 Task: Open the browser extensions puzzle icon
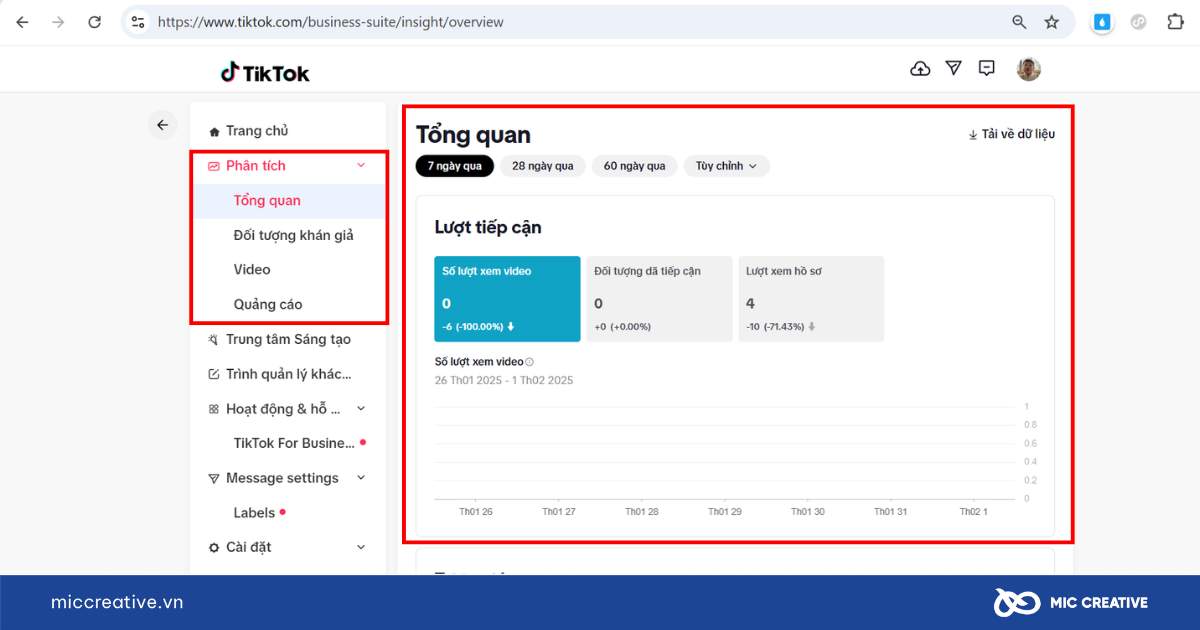(x=1175, y=21)
